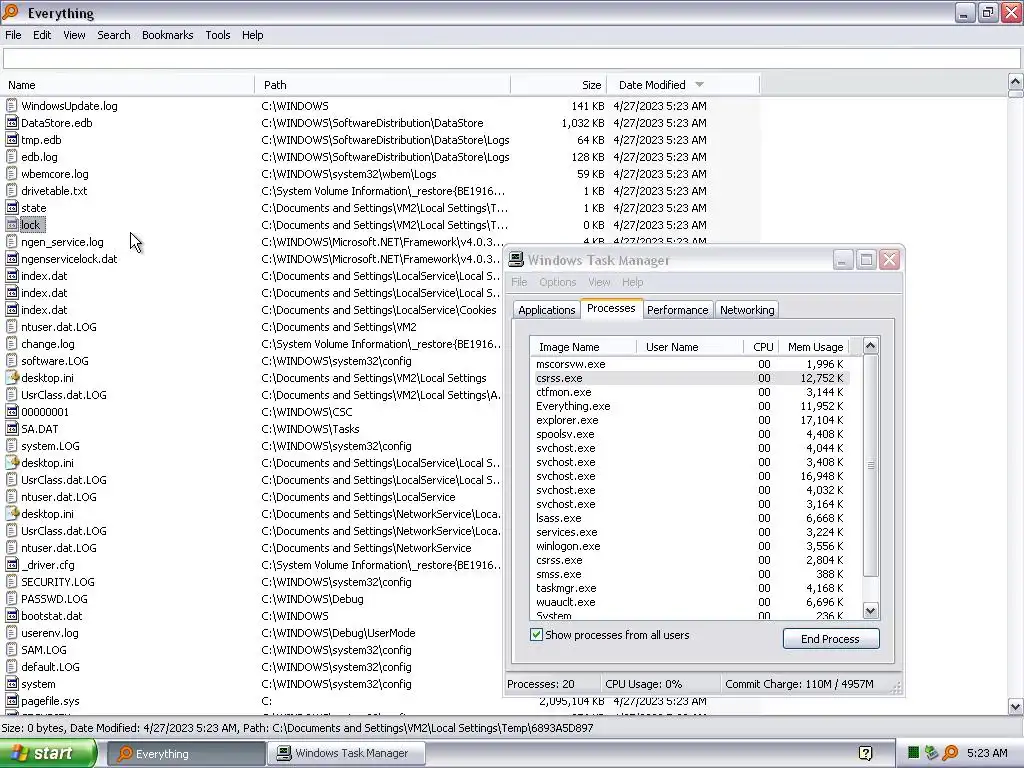Select lsass.exe process row
The width and height of the screenshot is (1024, 768).
pos(690,518)
